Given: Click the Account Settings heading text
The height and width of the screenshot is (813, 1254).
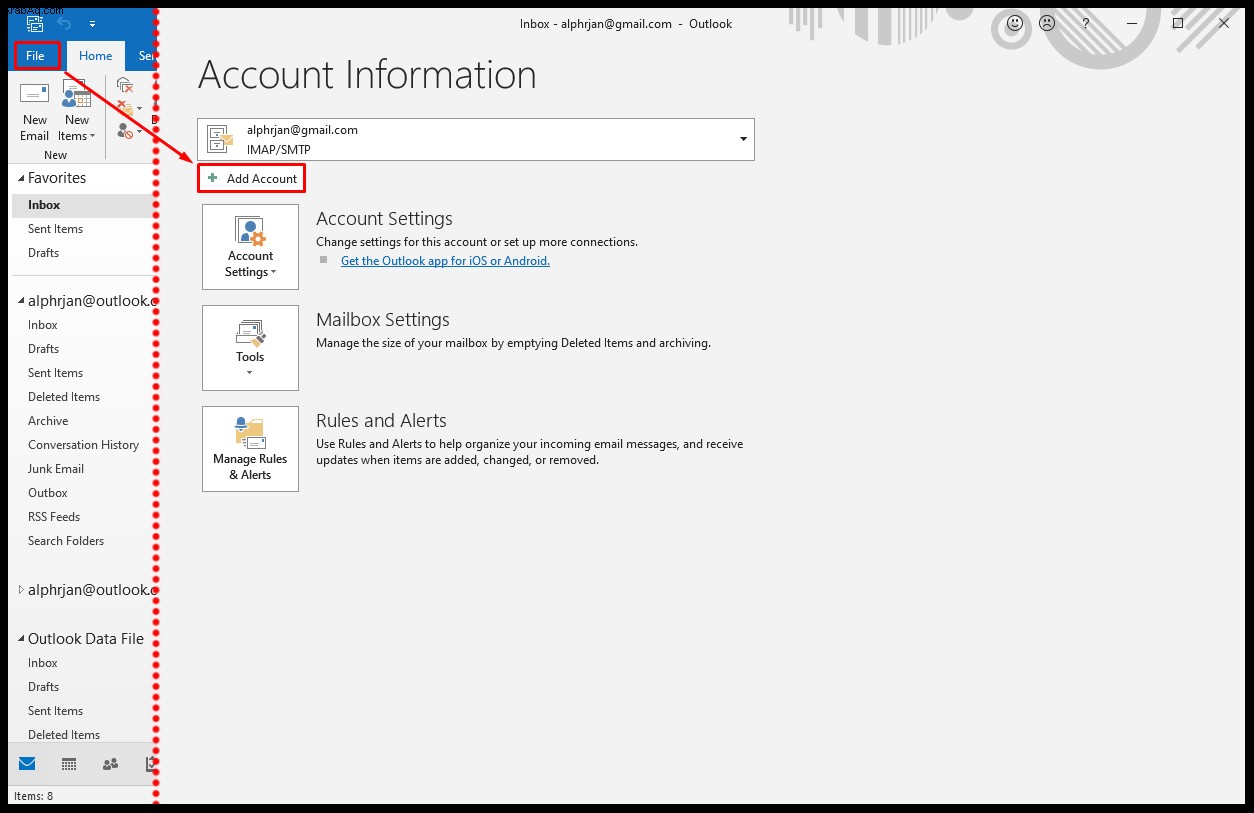Looking at the screenshot, I should [384, 219].
